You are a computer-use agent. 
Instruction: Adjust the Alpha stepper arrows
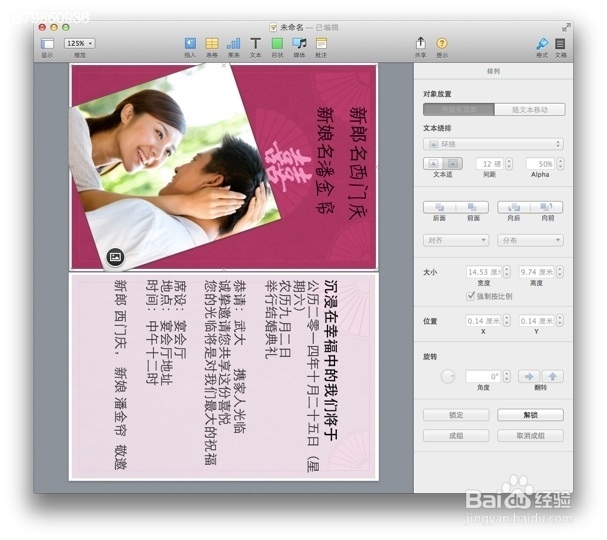coord(560,164)
